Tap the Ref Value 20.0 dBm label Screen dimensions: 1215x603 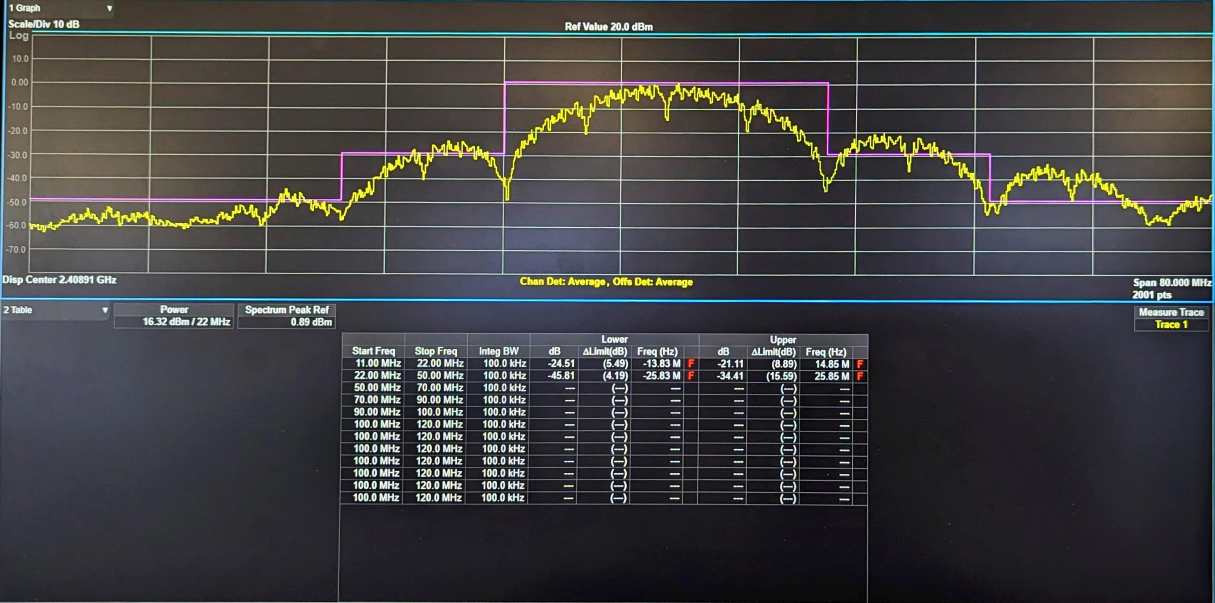608,27
